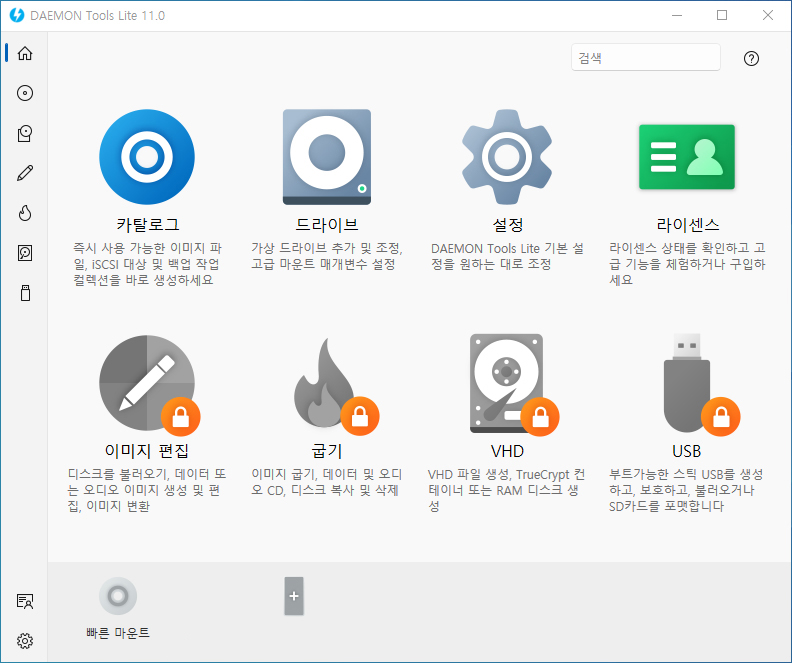
Task: Select the USB stick sidebar icon
Action: (x=25, y=293)
